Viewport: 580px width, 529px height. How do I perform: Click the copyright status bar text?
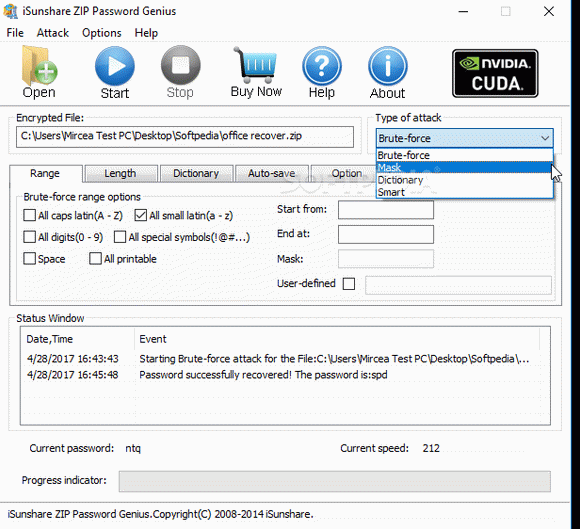(160, 514)
